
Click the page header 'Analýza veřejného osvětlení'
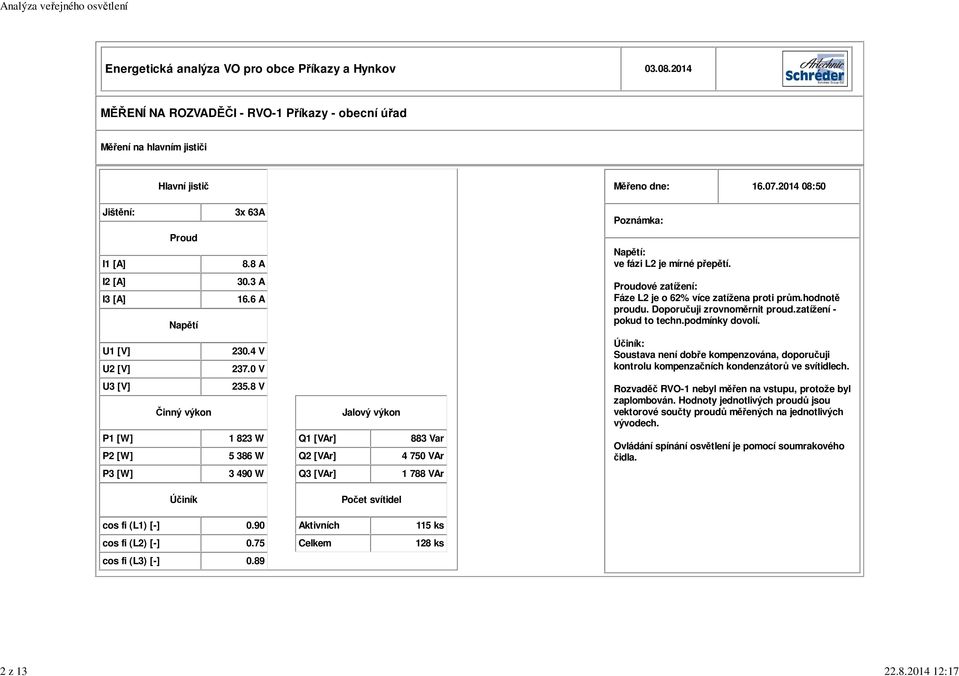(64, 6)
